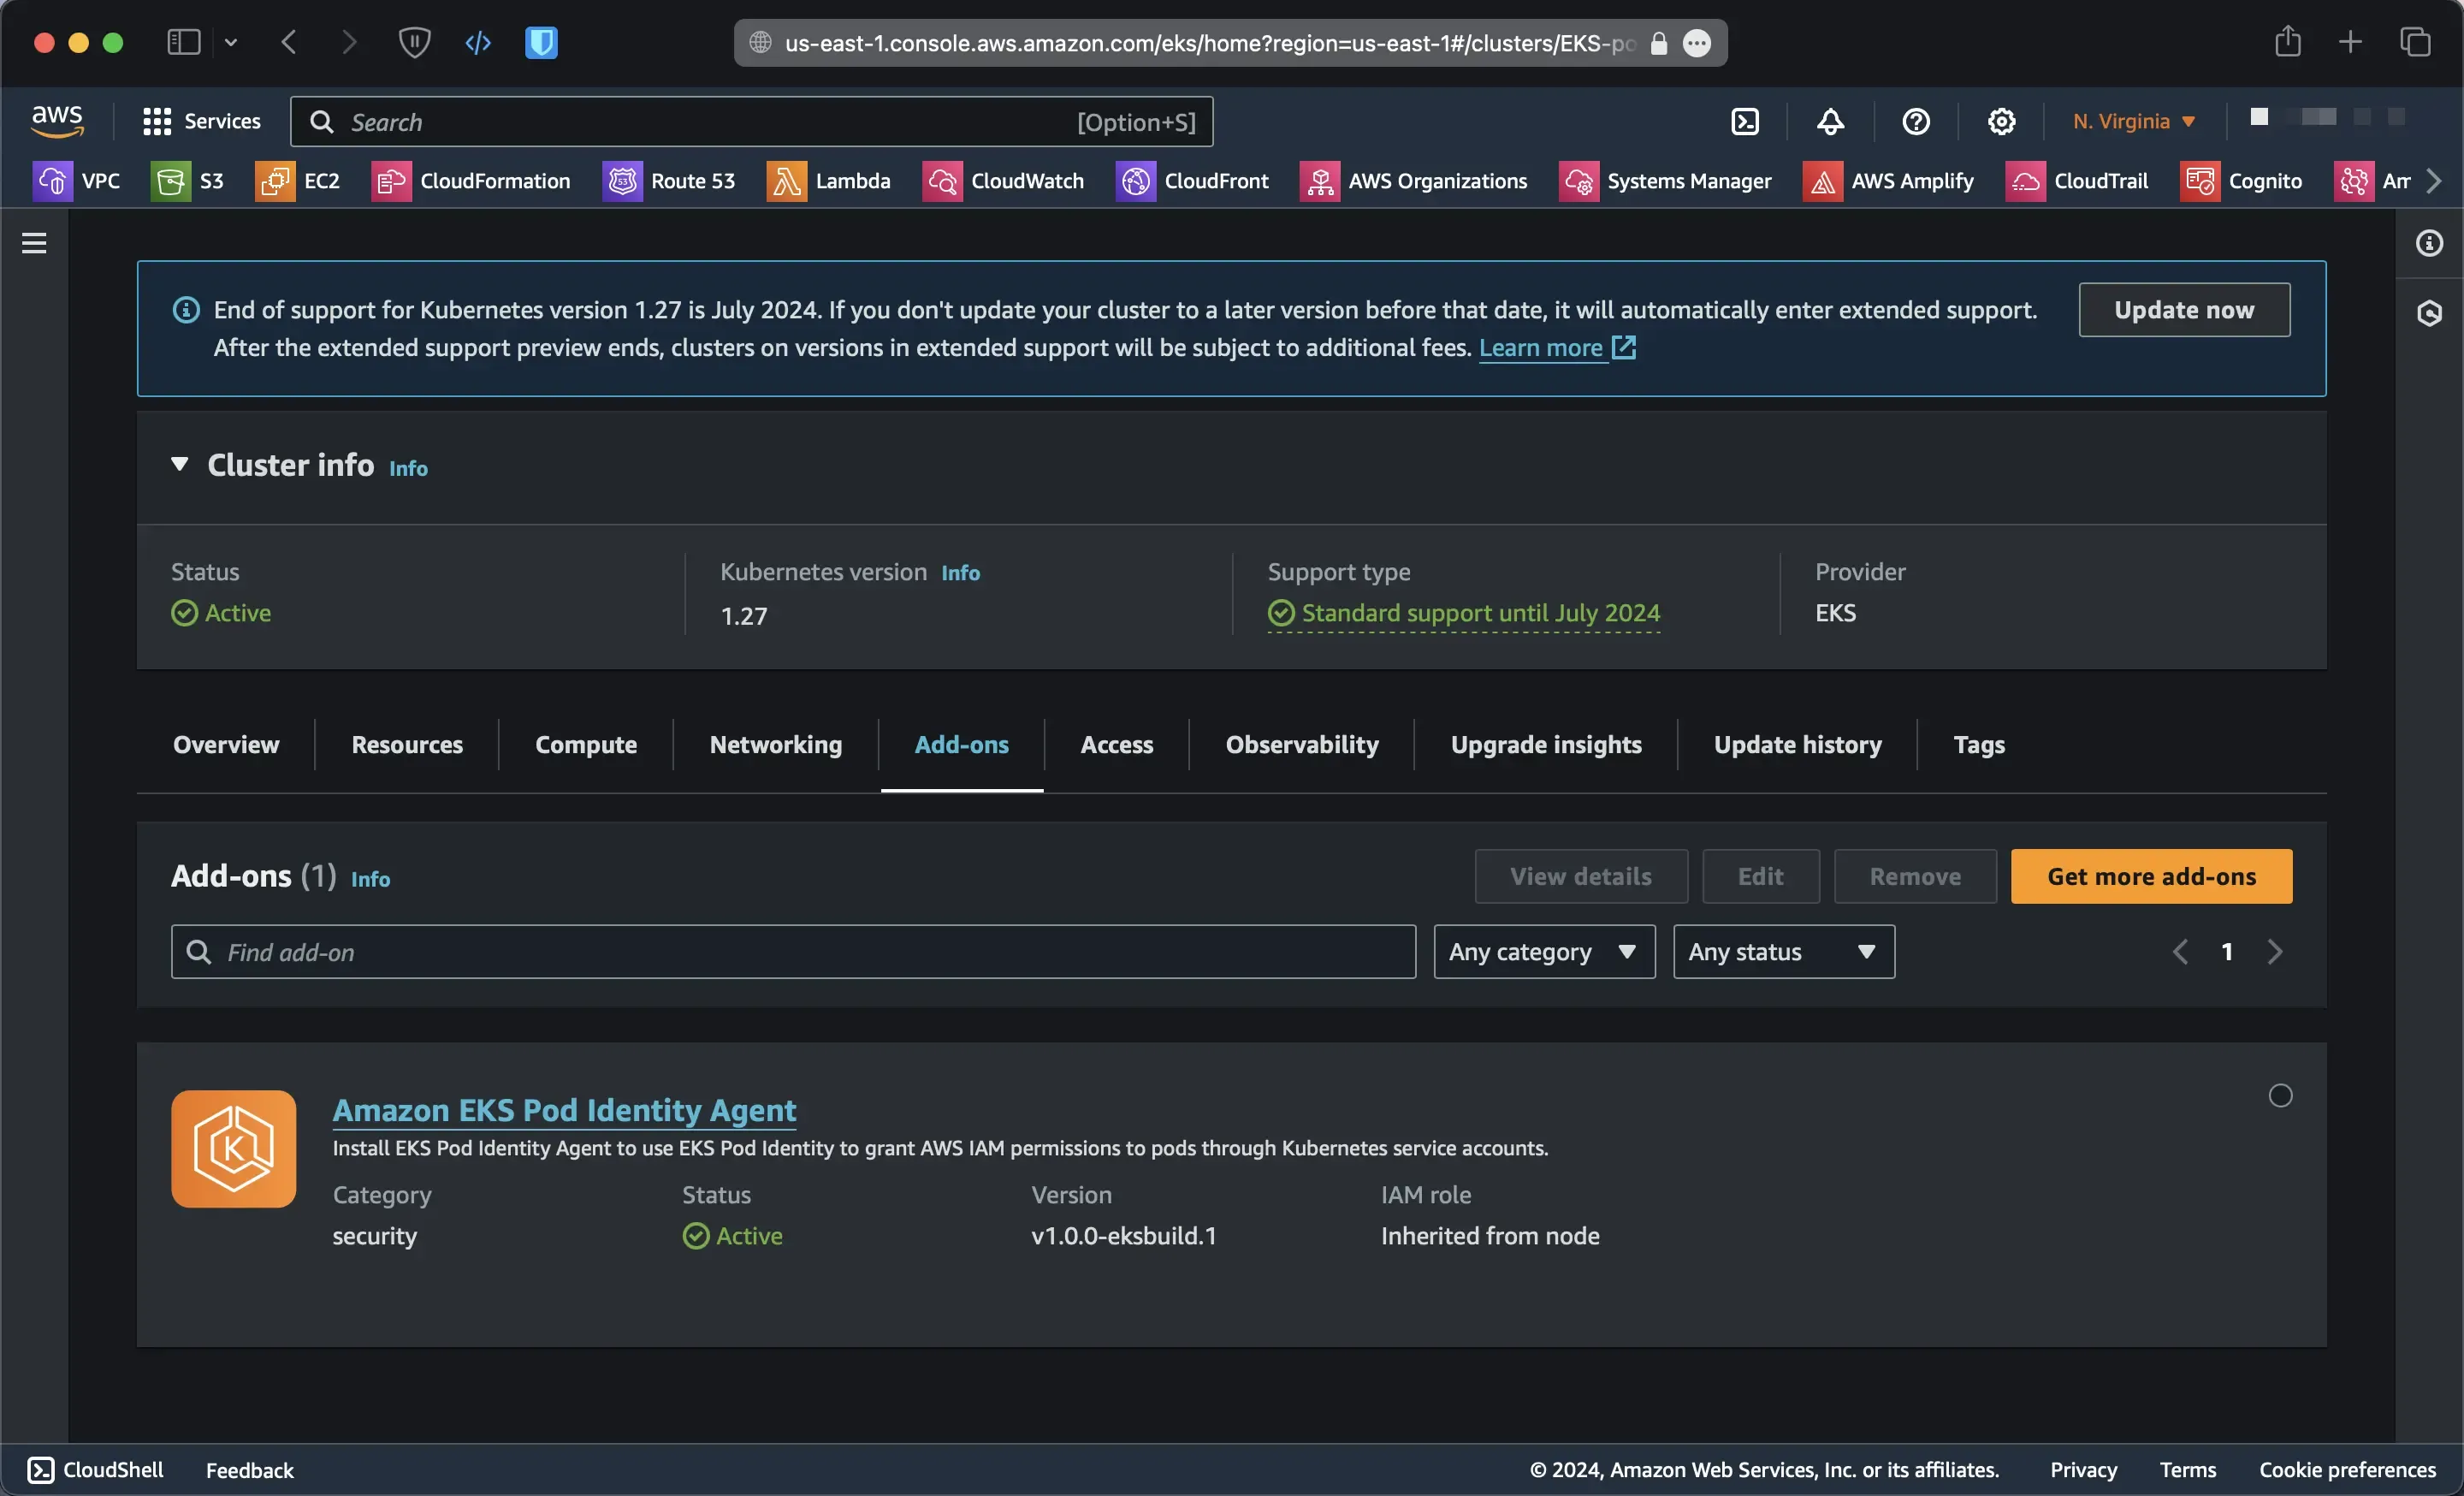The height and width of the screenshot is (1496, 2464).
Task: Switch to the Observability tab
Action: [x=1301, y=745]
